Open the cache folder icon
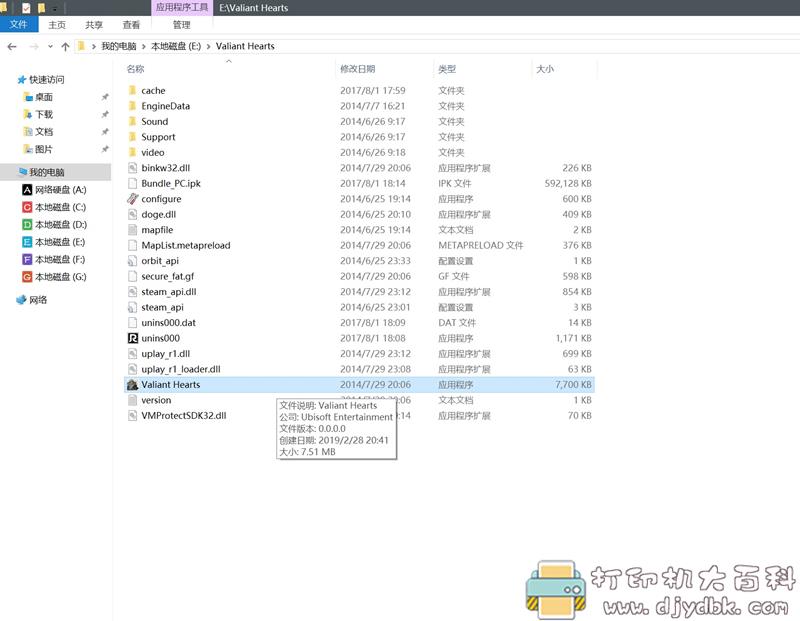Viewport: 800px width, 621px height. coord(133,90)
